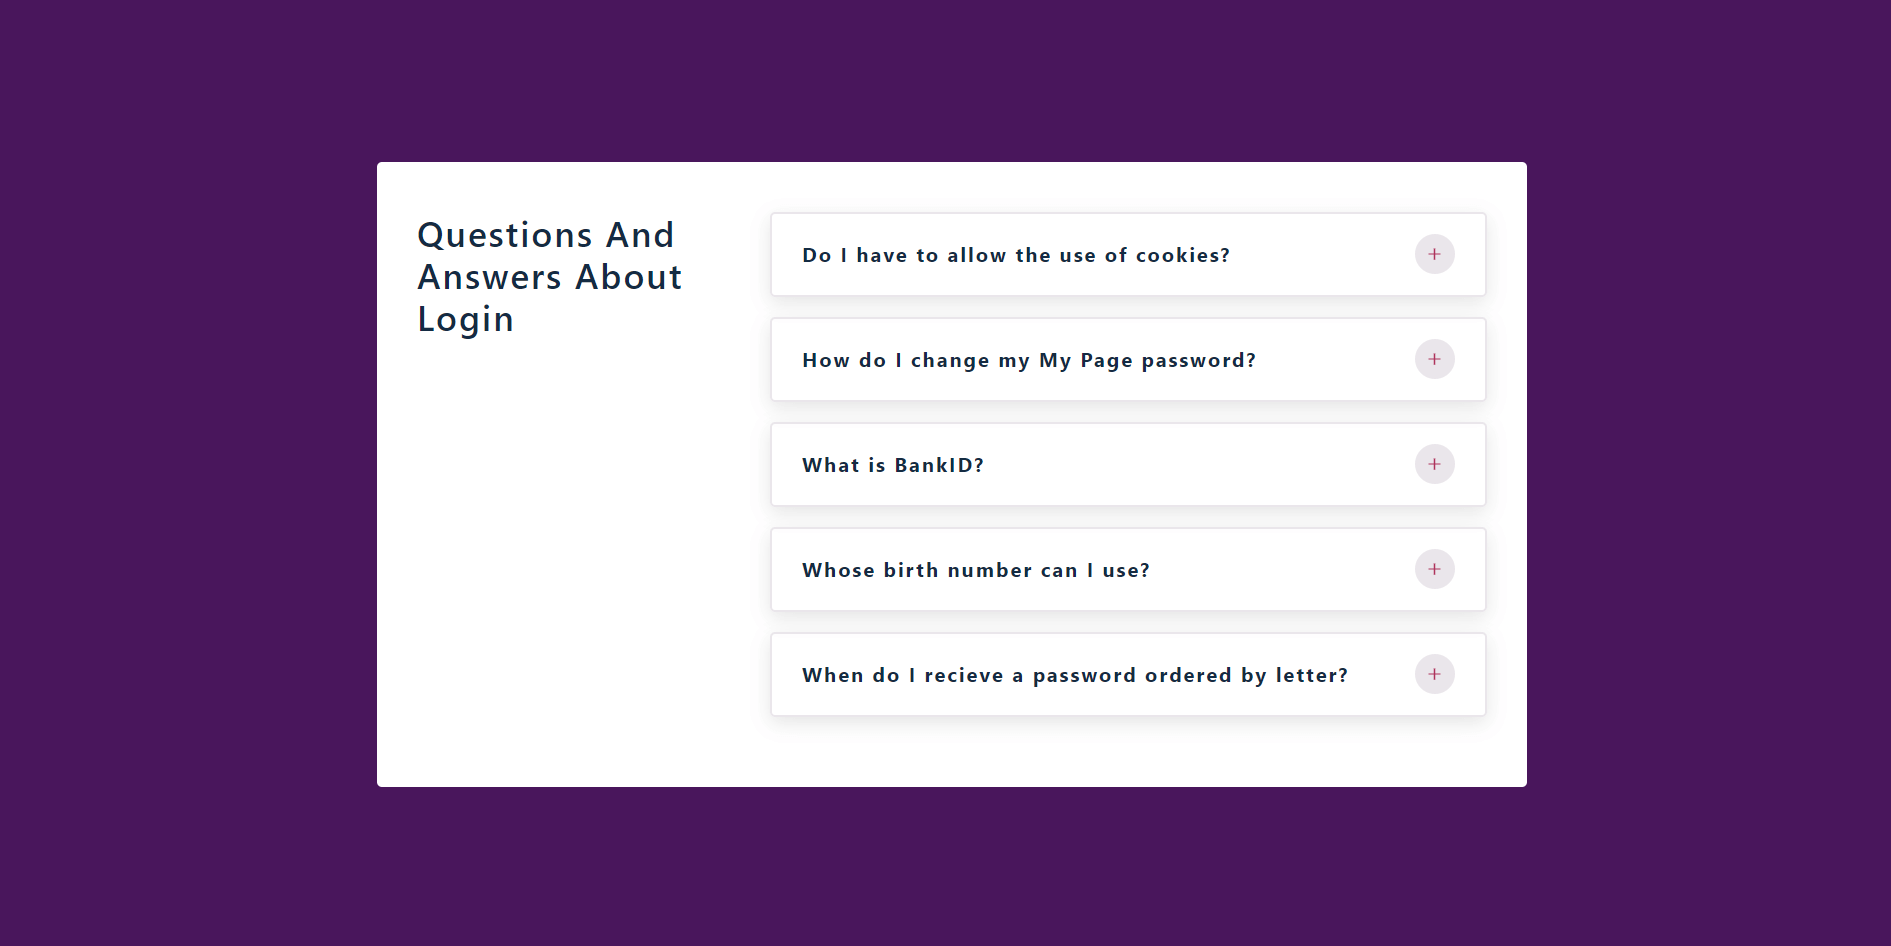The image size is (1891, 946).
Task: Click the word "Questions" in the heading
Action: pyautogui.click(x=504, y=235)
